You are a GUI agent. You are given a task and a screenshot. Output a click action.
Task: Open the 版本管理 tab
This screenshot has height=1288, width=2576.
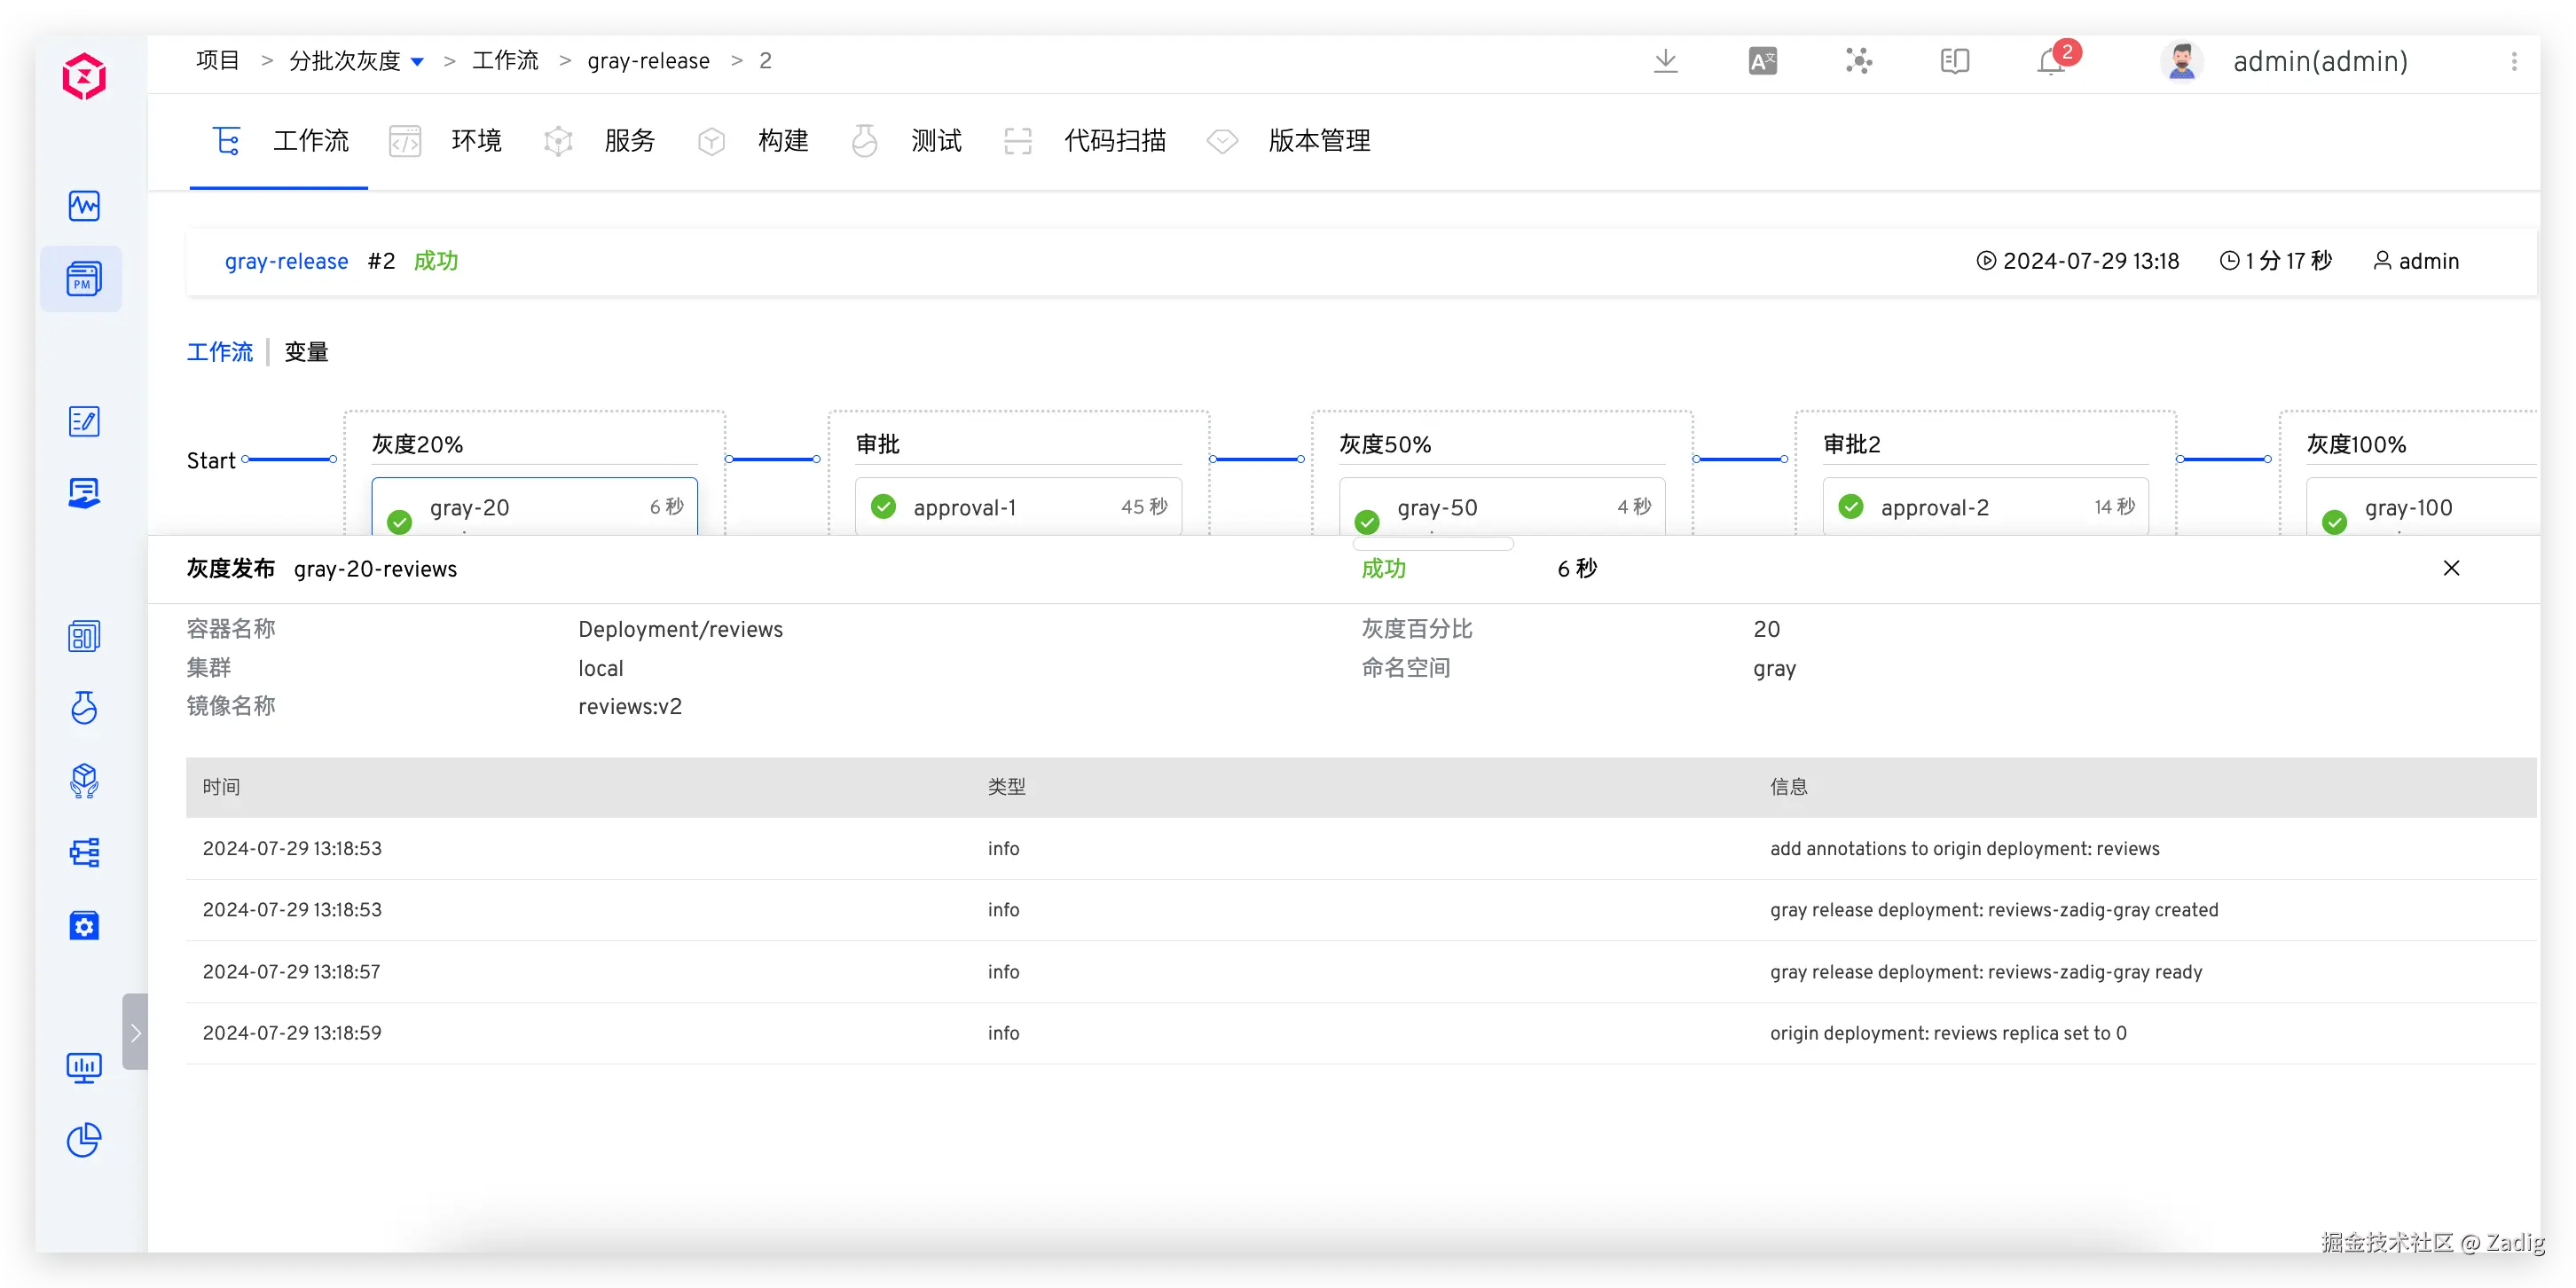pyautogui.click(x=1318, y=141)
